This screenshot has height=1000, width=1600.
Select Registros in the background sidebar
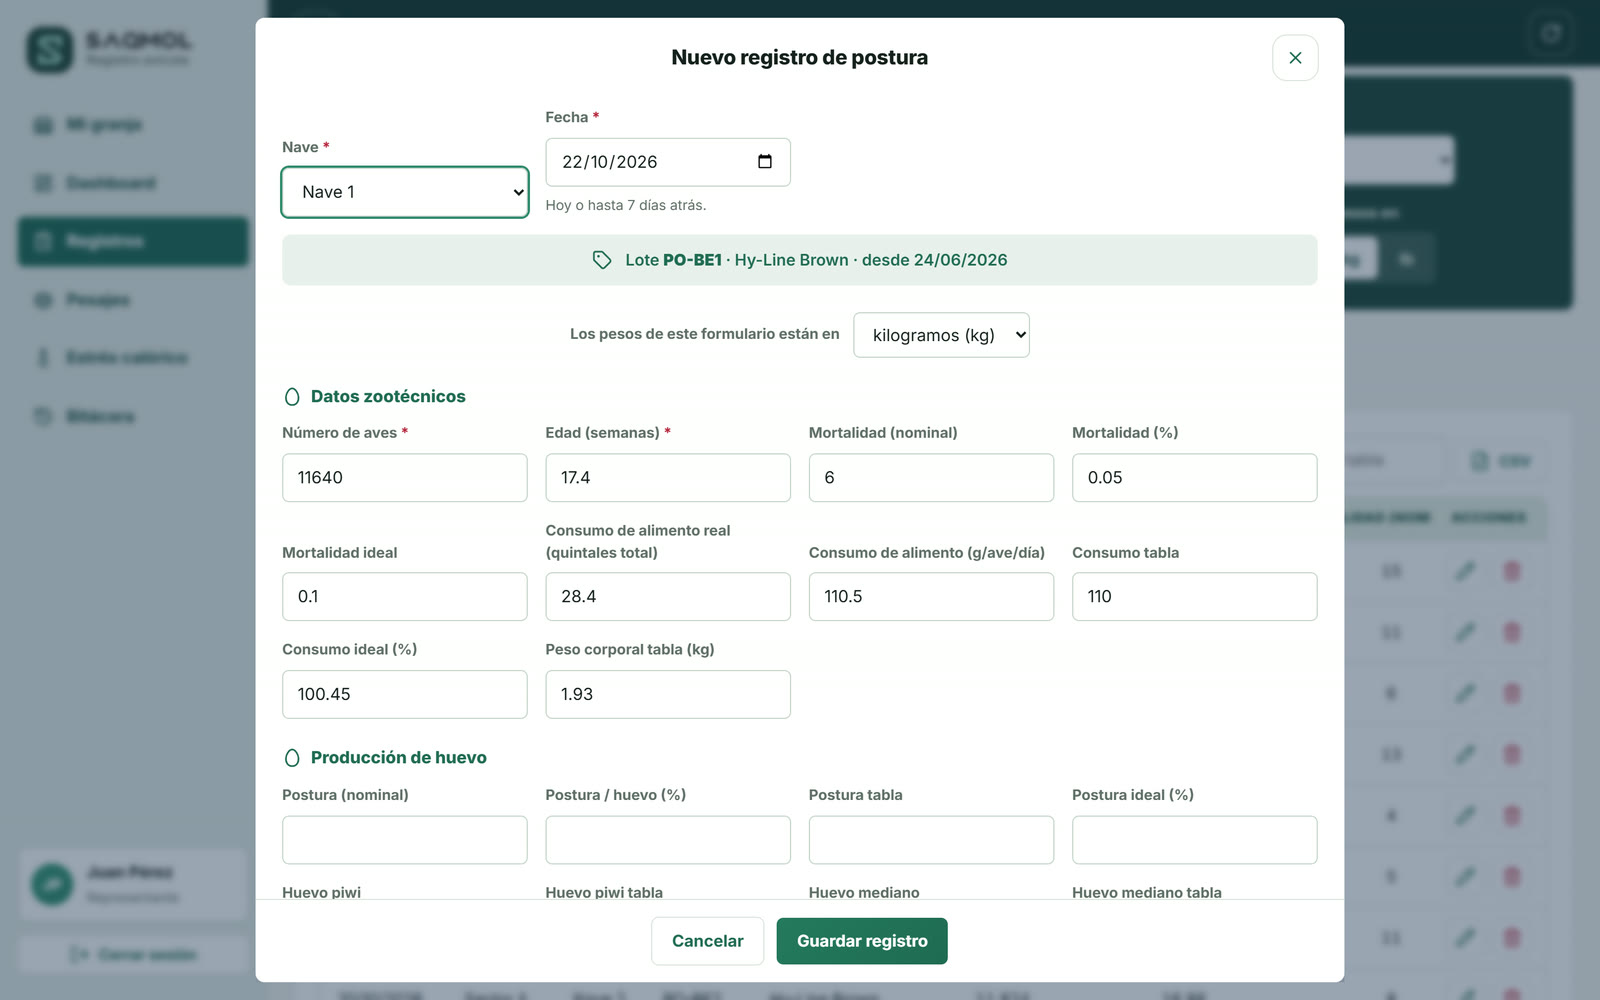(x=133, y=241)
